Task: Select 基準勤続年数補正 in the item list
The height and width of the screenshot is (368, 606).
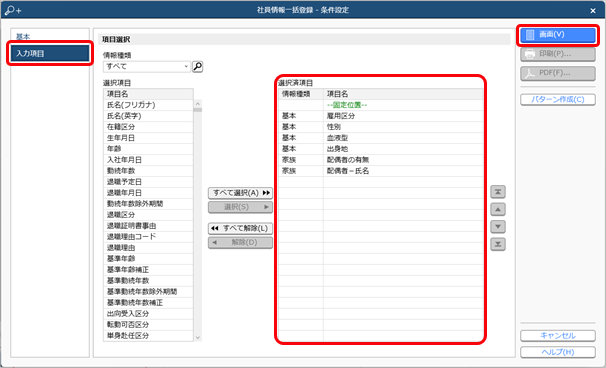Action: 148,303
